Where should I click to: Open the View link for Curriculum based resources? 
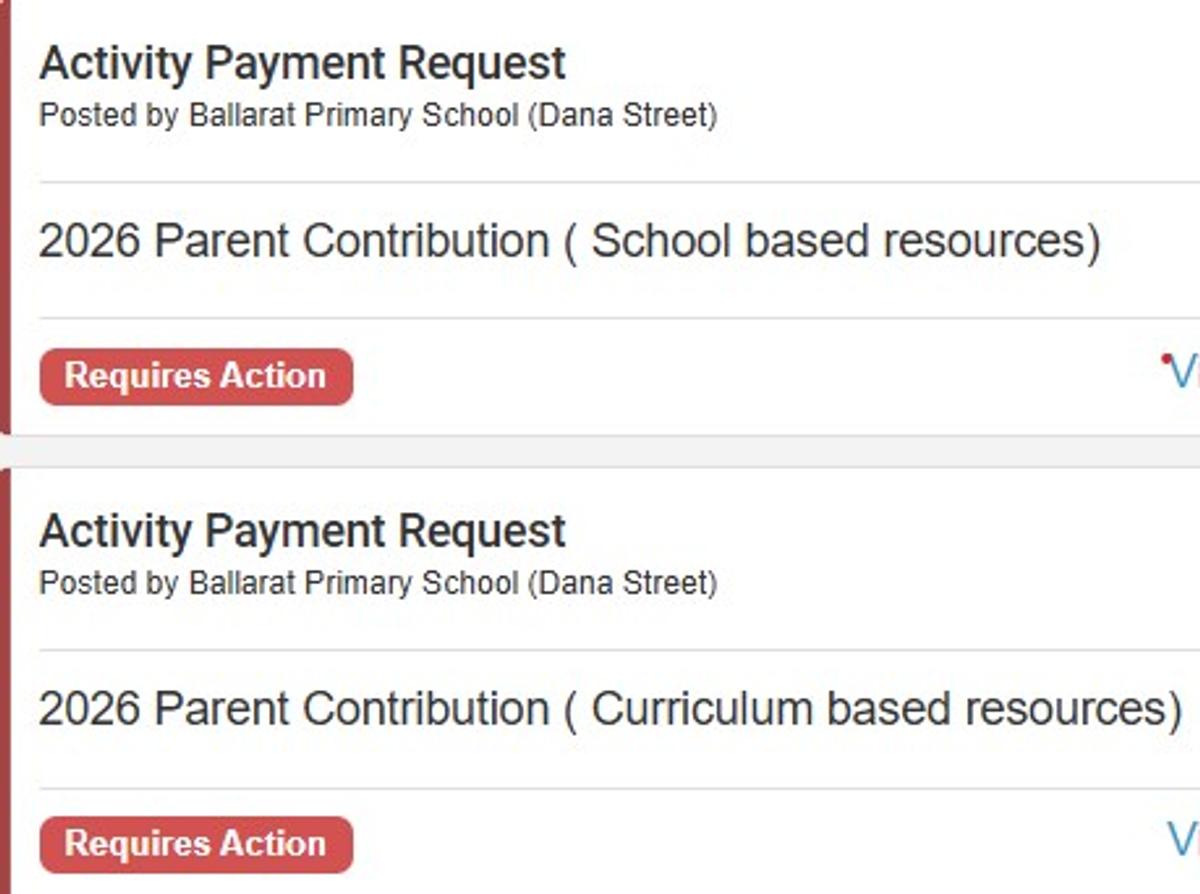pos(1185,840)
